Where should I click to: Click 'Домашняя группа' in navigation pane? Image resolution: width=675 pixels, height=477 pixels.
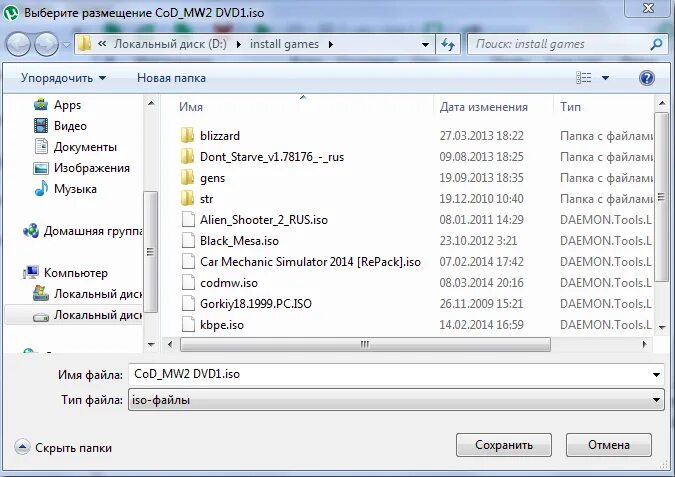(x=93, y=231)
